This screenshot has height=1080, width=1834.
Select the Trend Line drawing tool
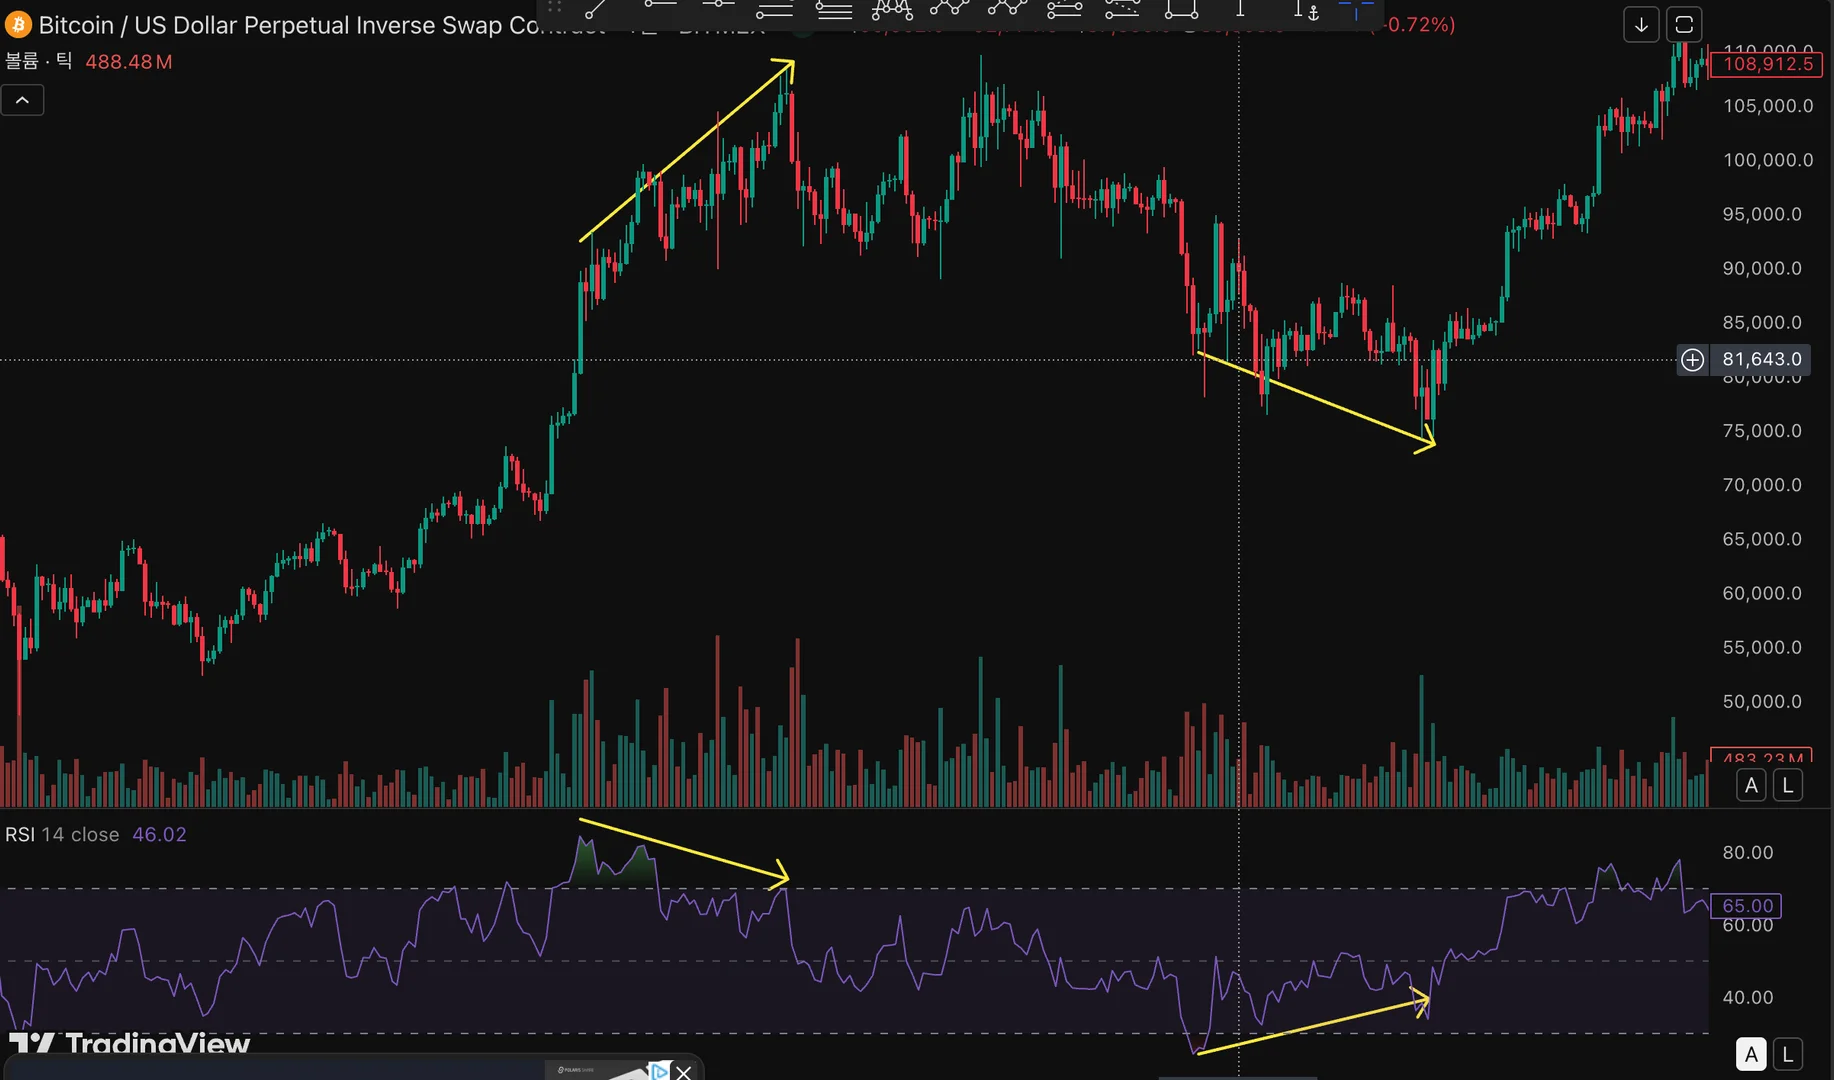point(596,10)
